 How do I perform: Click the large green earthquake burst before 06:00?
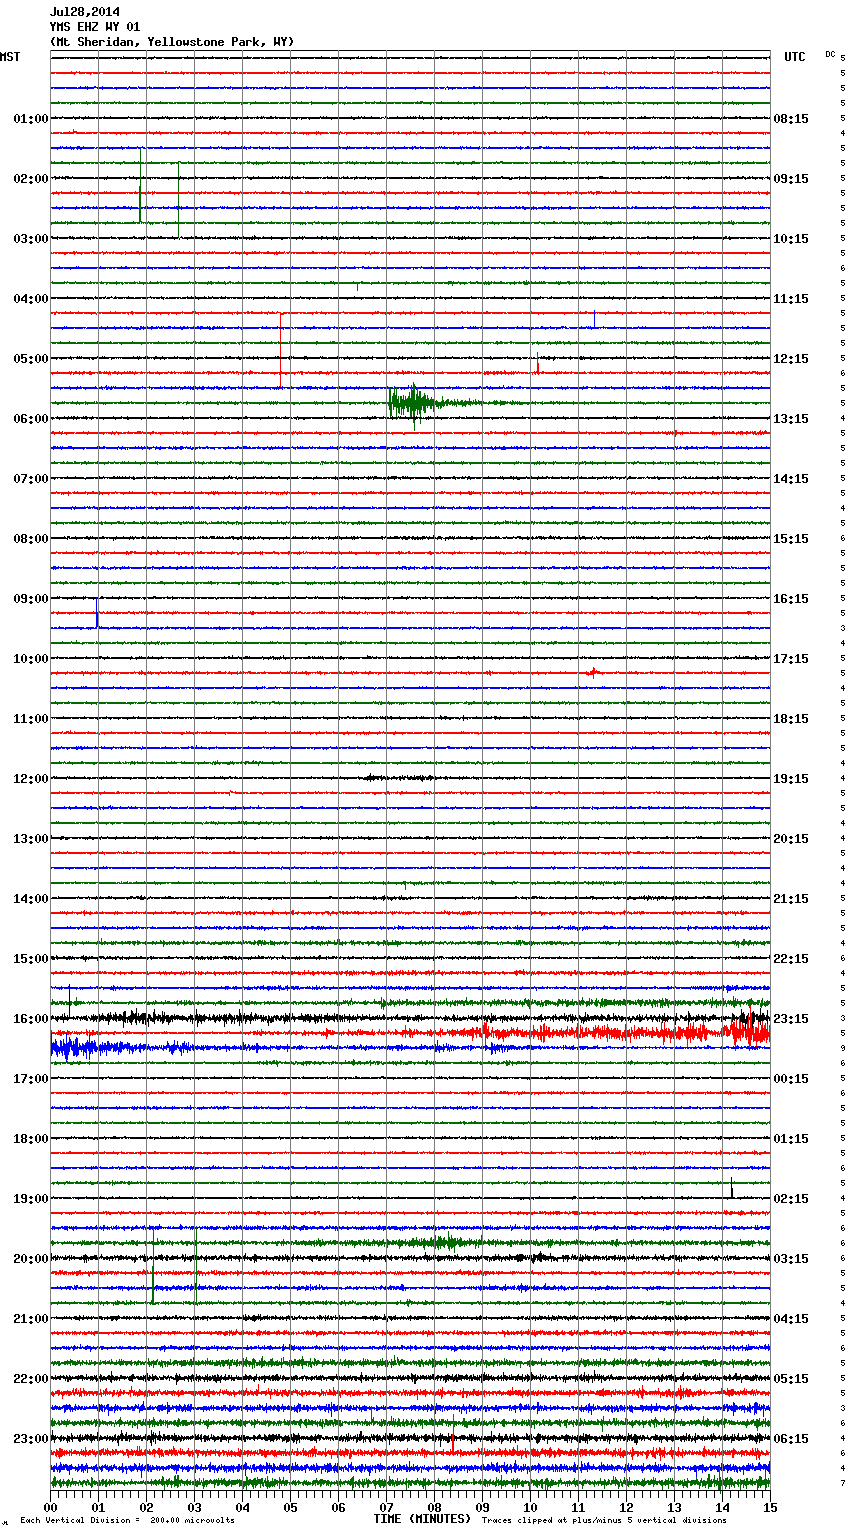410,403
